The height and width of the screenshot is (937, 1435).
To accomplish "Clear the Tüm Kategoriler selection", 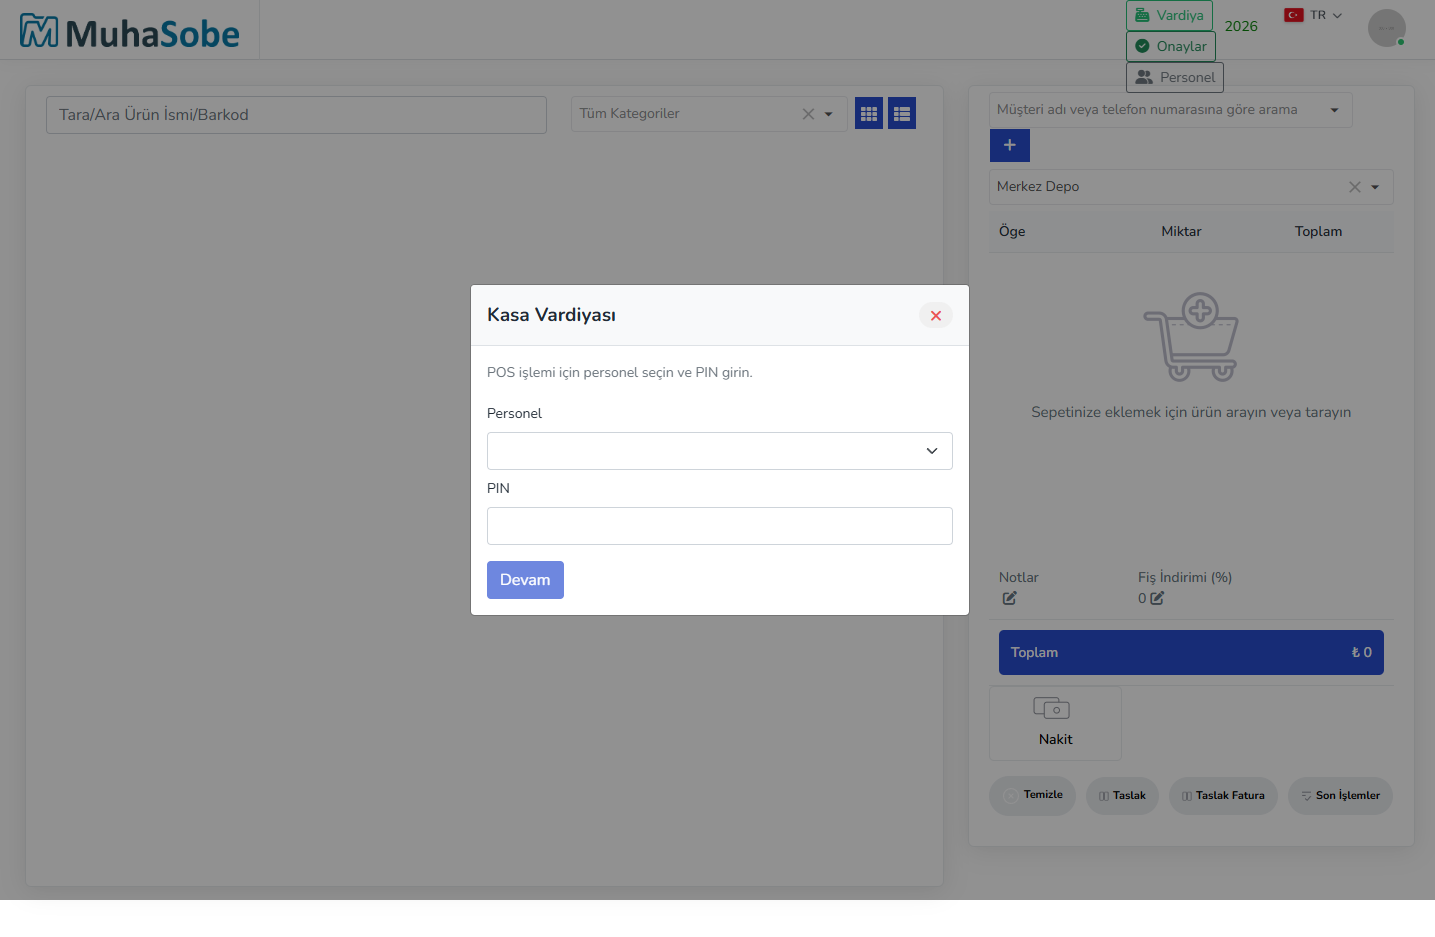I will [x=808, y=114].
